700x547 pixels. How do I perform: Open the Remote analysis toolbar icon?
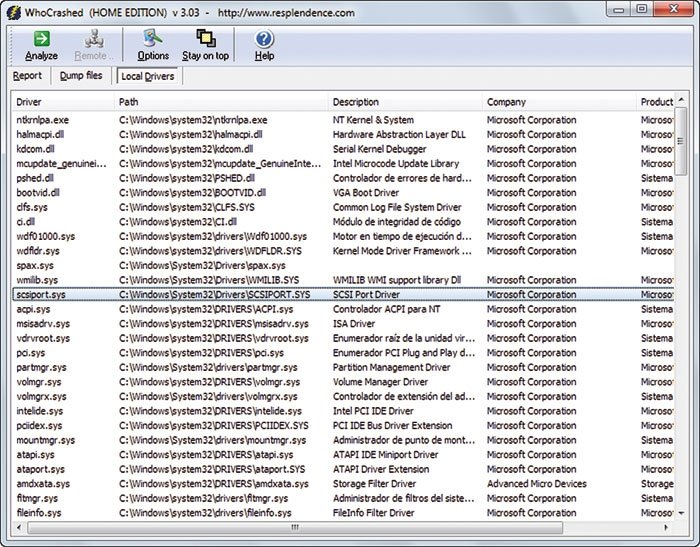(94, 45)
